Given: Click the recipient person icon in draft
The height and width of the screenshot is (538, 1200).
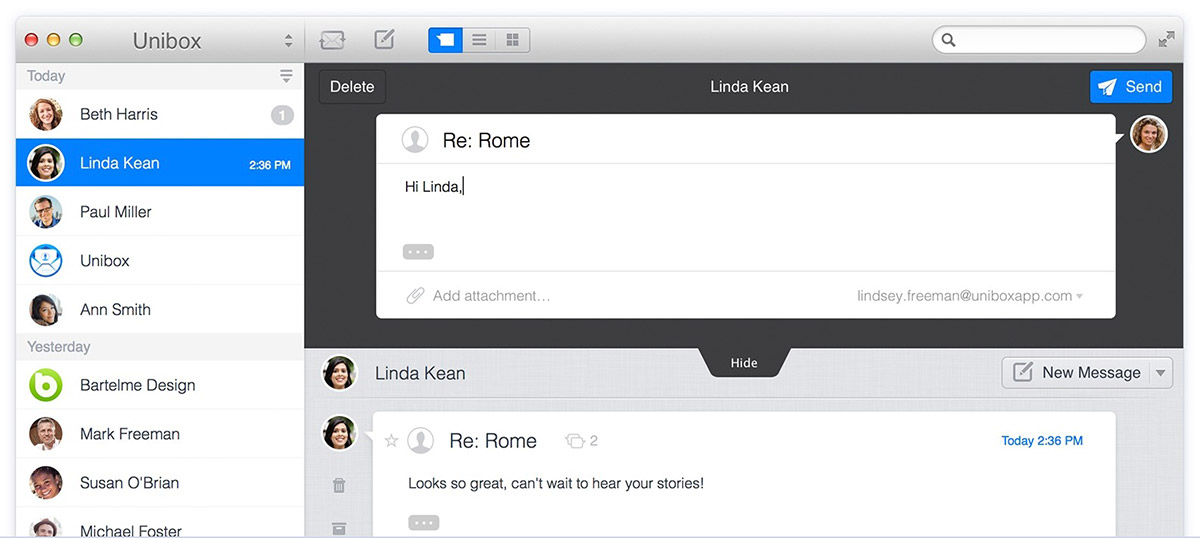Looking at the screenshot, I should (414, 140).
